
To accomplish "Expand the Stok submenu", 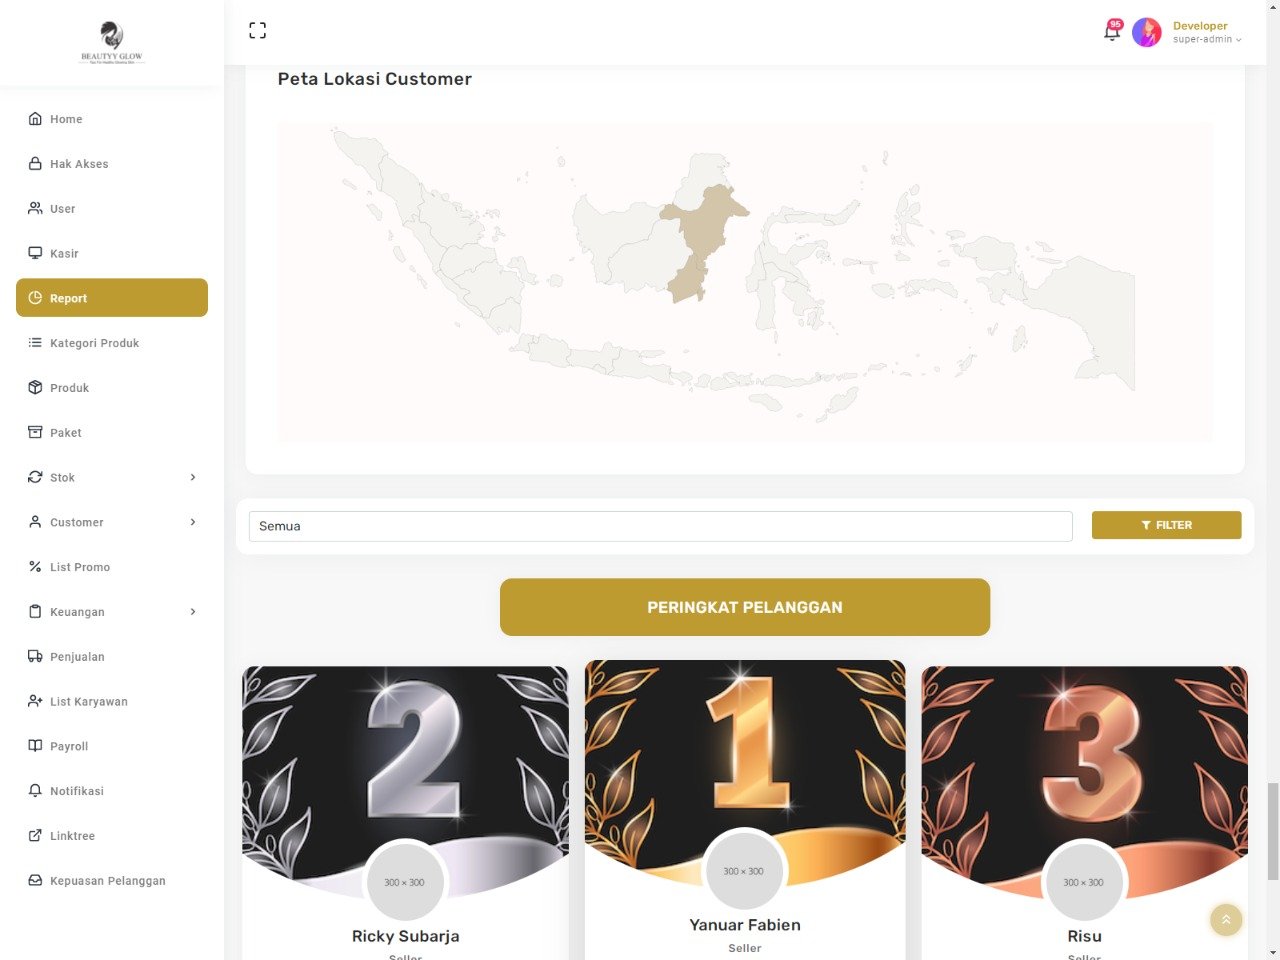I will (112, 477).
